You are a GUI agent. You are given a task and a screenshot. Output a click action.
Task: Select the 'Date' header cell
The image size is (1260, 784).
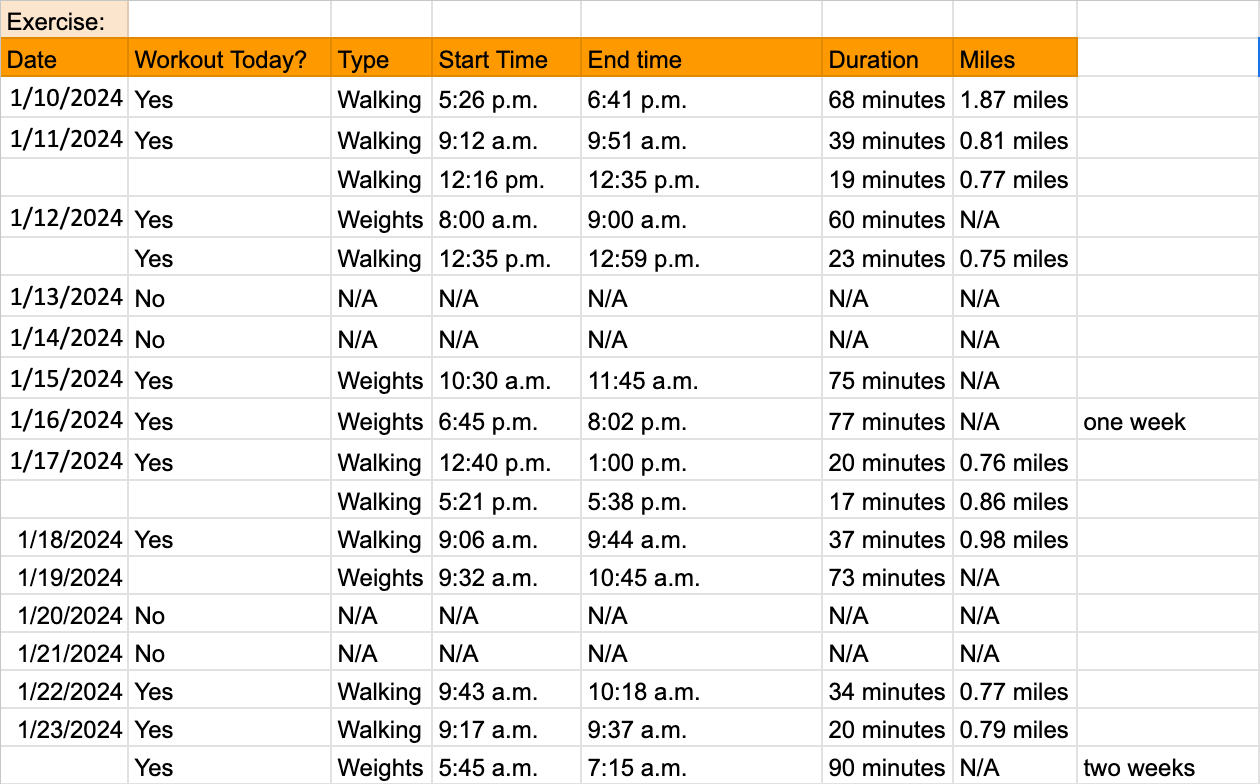64,58
